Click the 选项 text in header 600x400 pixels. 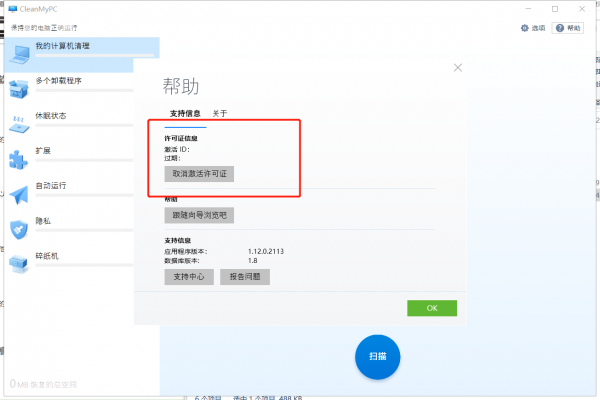click(x=538, y=28)
